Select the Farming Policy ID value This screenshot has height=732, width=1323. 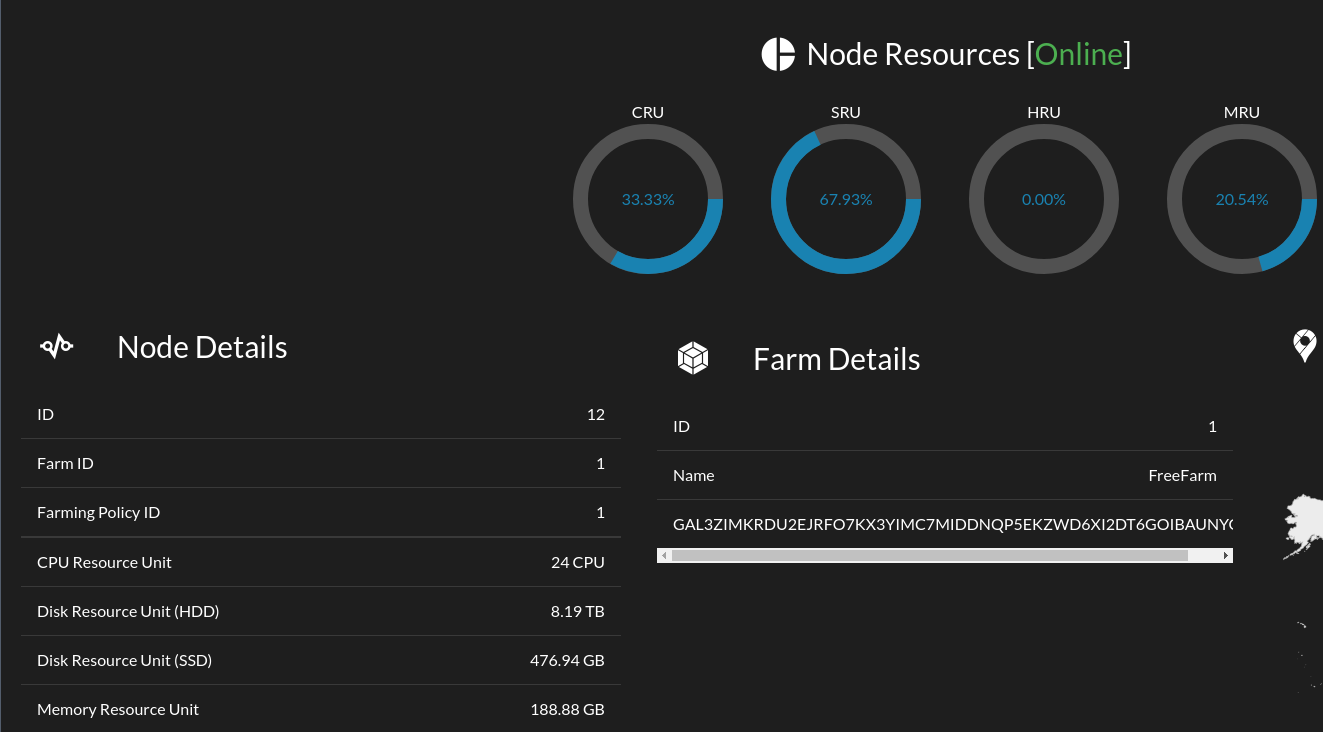tap(600, 512)
